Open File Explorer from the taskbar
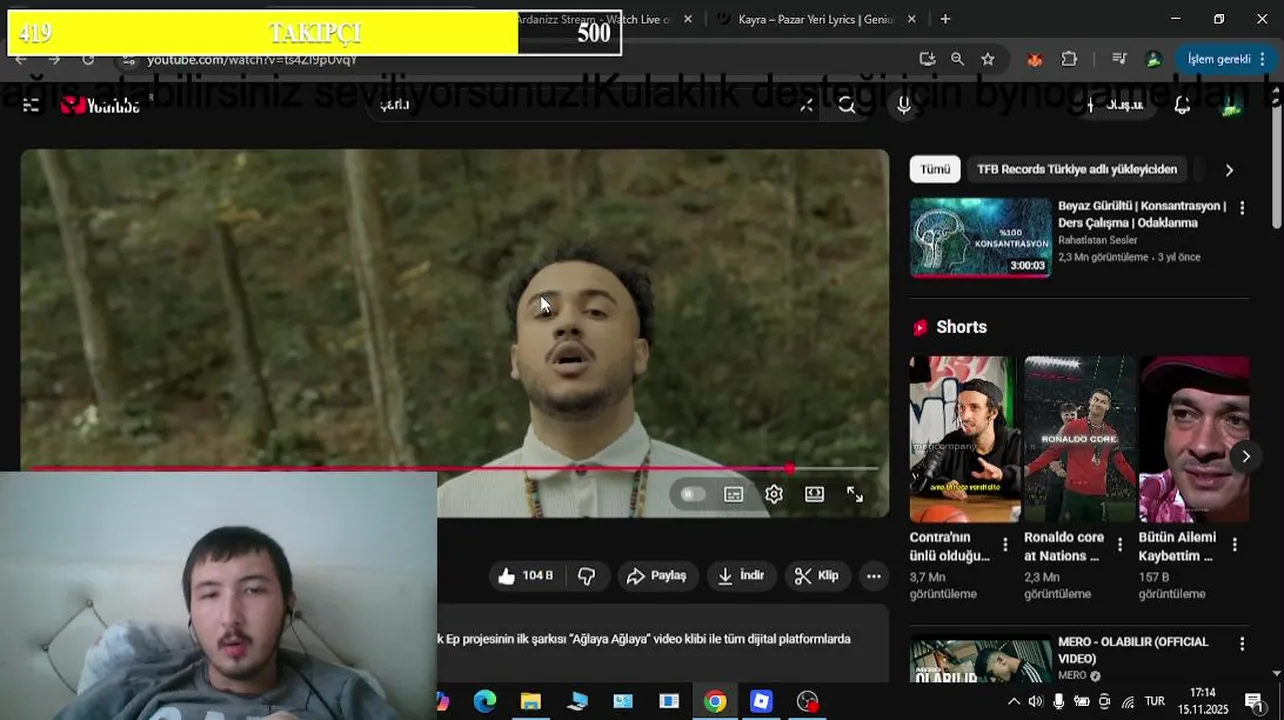The height and width of the screenshot is (720, 1284). [x=531, y=701]
